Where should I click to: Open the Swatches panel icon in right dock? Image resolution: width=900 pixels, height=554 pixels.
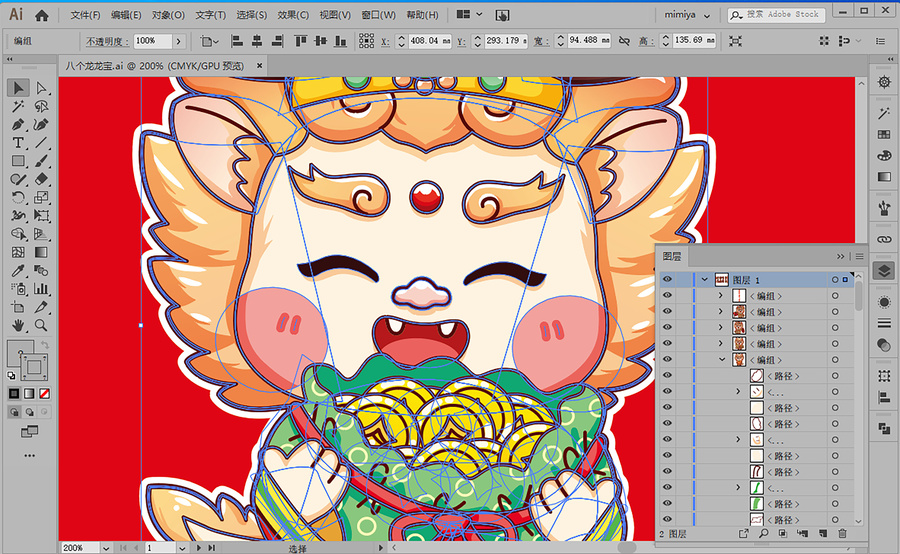[x=884, y=135]
